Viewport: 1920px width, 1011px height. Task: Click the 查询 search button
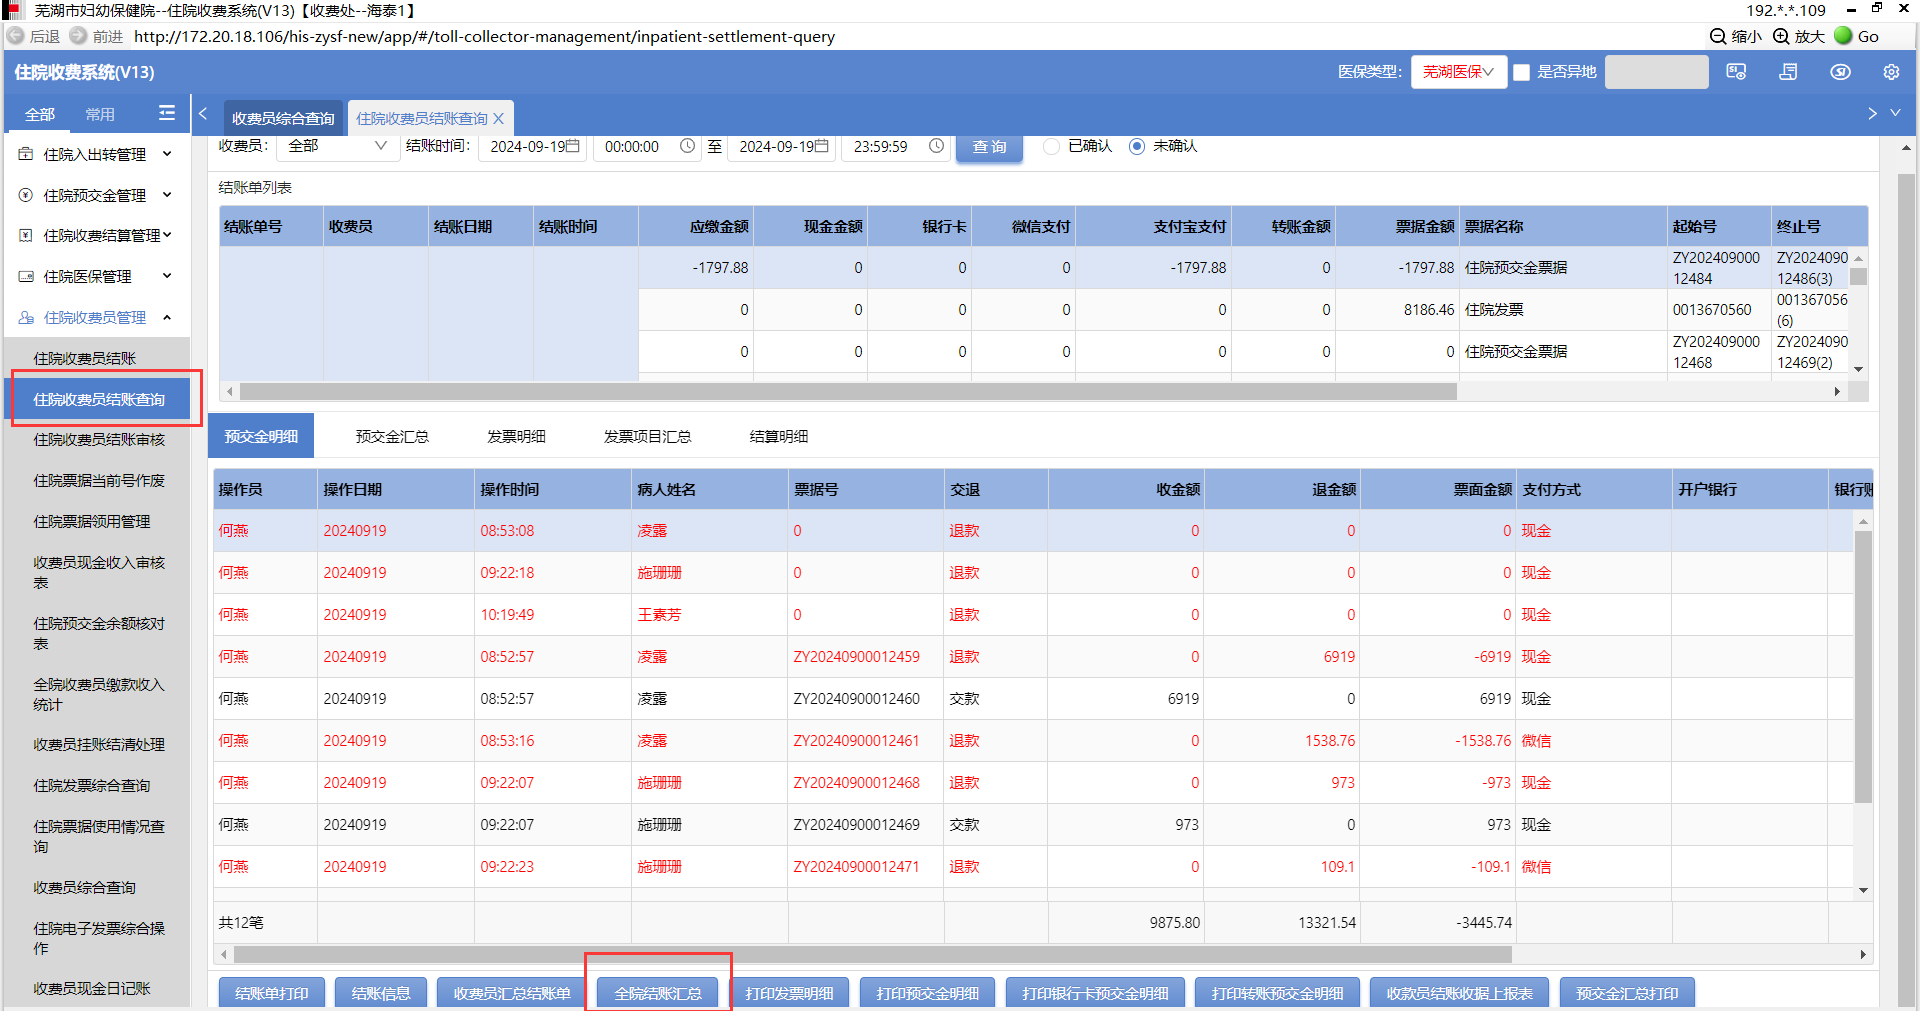[x=989, y=146]
